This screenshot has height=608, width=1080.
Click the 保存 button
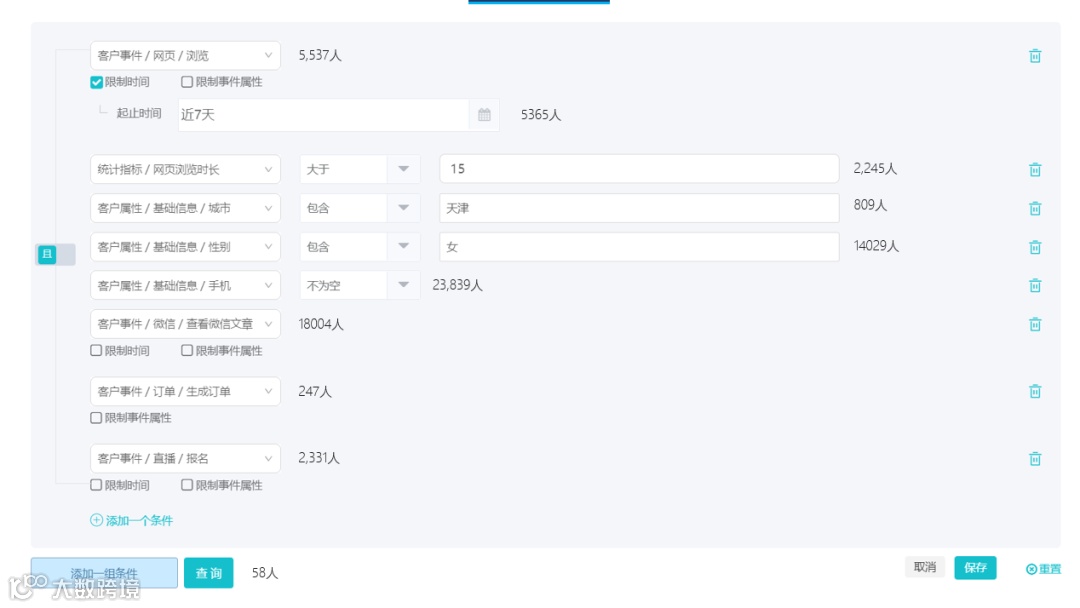[975, 568]
